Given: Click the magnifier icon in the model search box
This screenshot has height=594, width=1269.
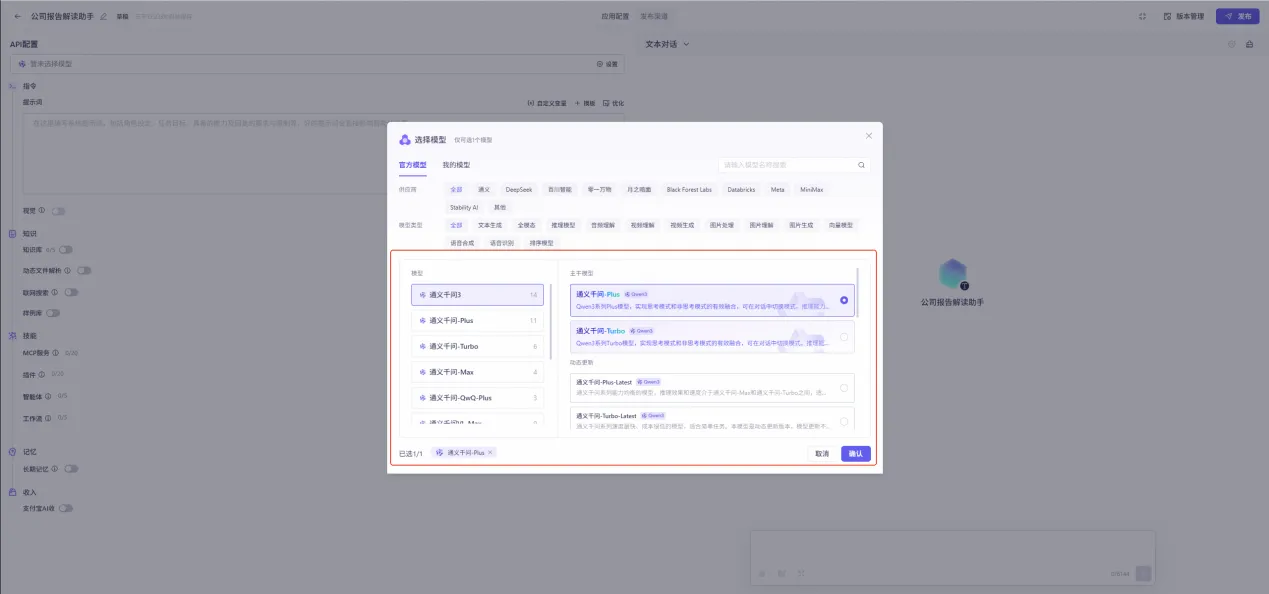Looking at the screenshot, I should click(x=861, y=165).
